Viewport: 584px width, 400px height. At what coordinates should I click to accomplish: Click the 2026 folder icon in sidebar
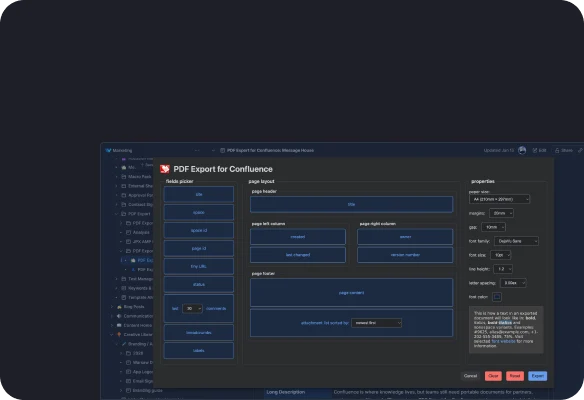(x=128, y=353)
